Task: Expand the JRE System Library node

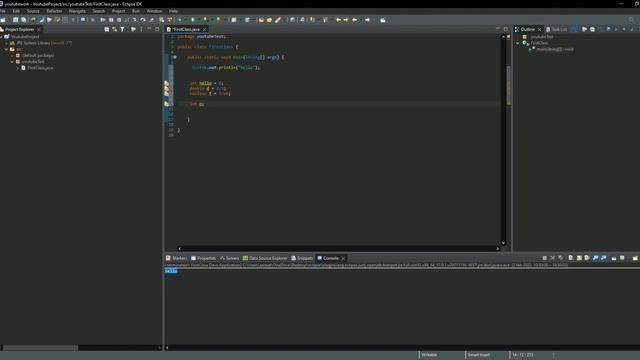Action: coord(7,43)
